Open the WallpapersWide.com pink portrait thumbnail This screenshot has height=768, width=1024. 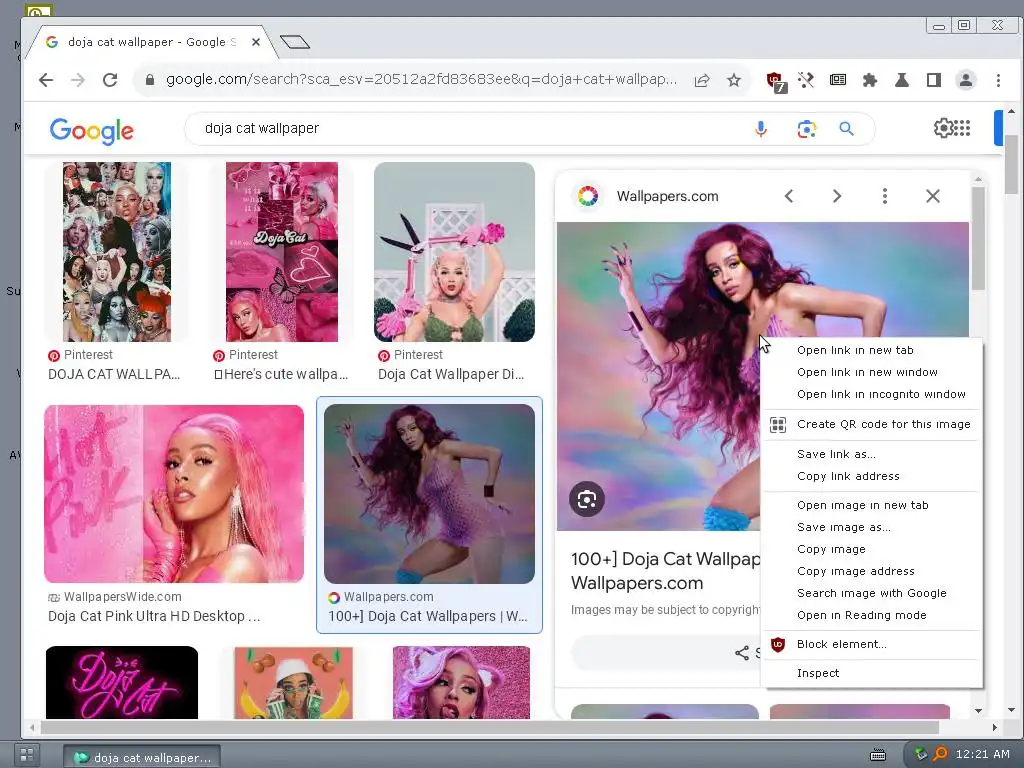[x=174, y=494]
